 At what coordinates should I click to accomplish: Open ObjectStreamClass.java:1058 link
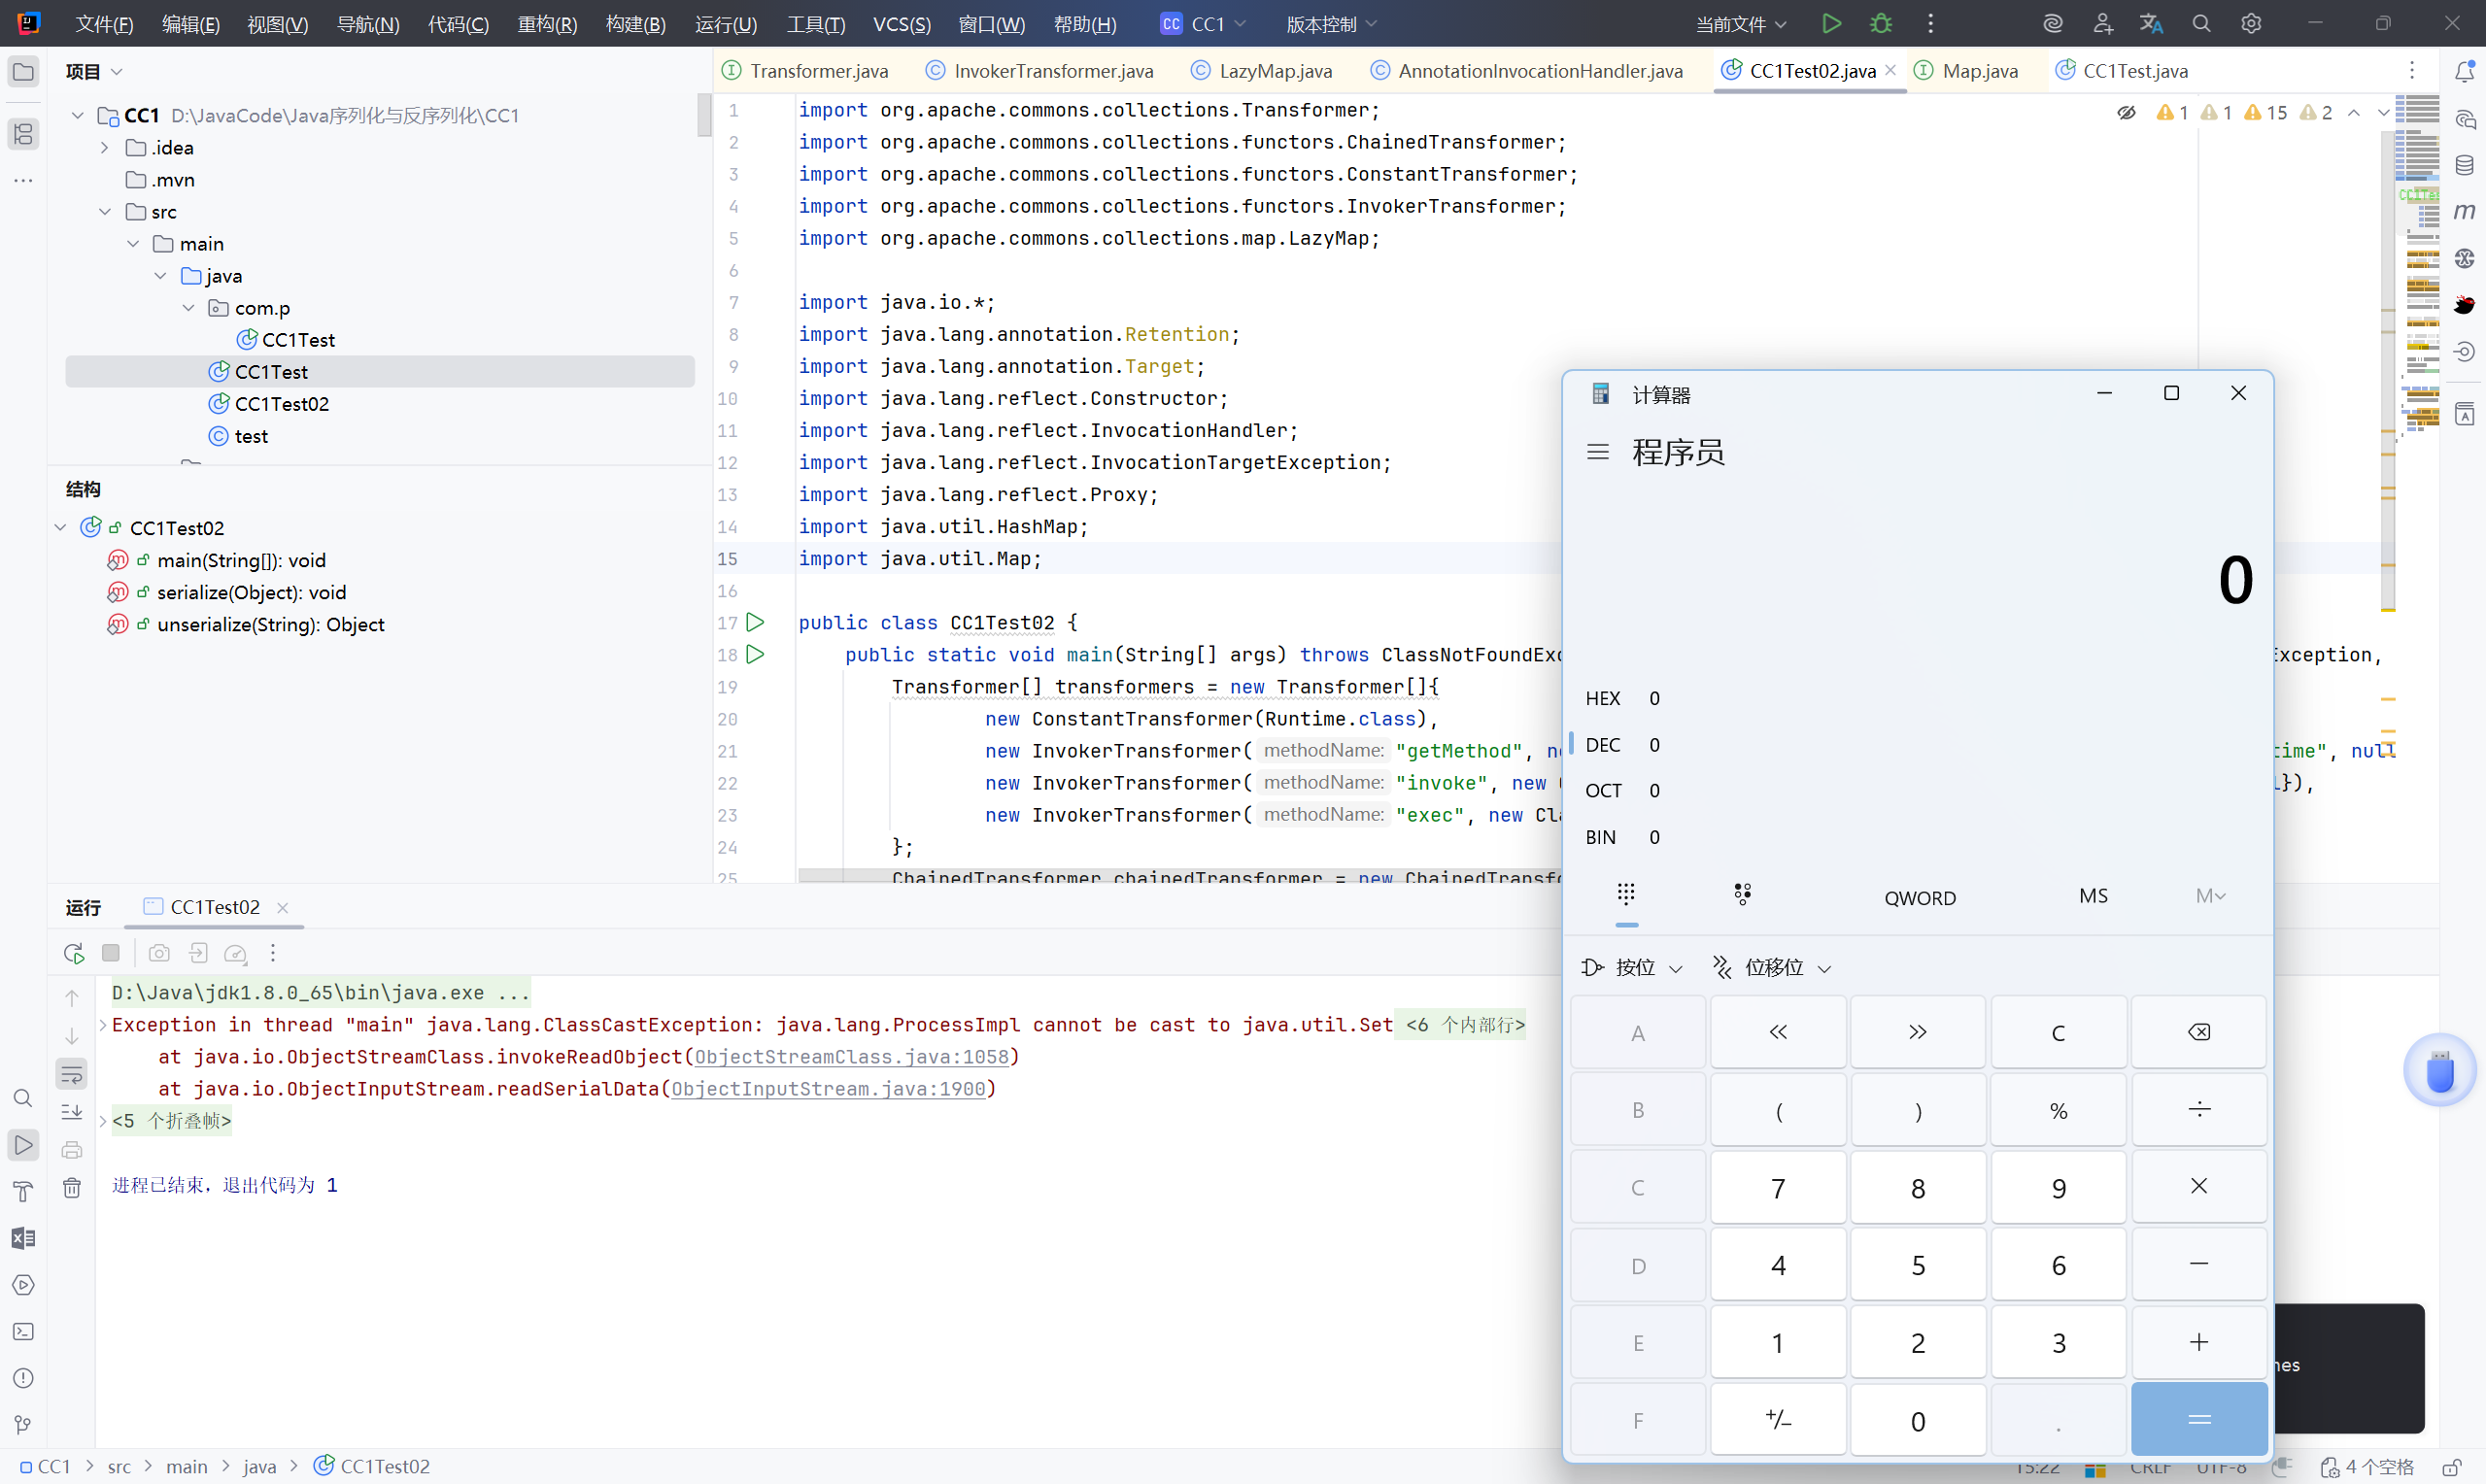pyautogui.click(x=851, y=1057)
